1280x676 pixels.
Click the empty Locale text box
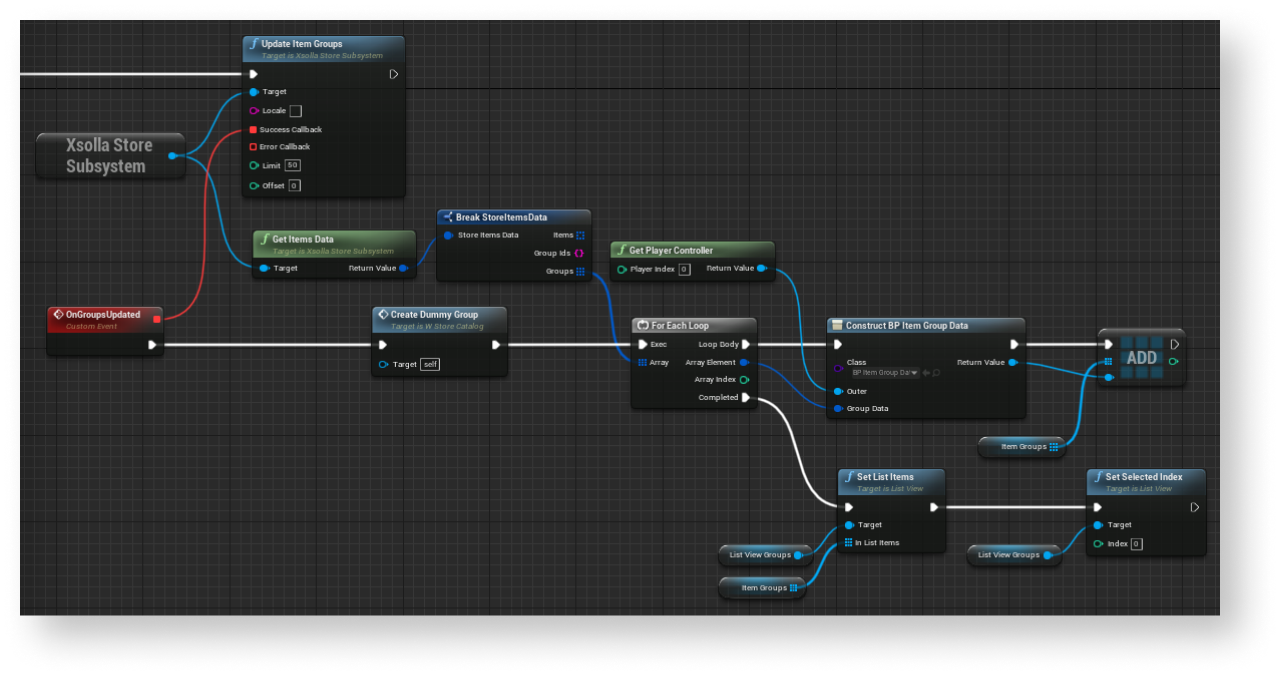(295, 111)
